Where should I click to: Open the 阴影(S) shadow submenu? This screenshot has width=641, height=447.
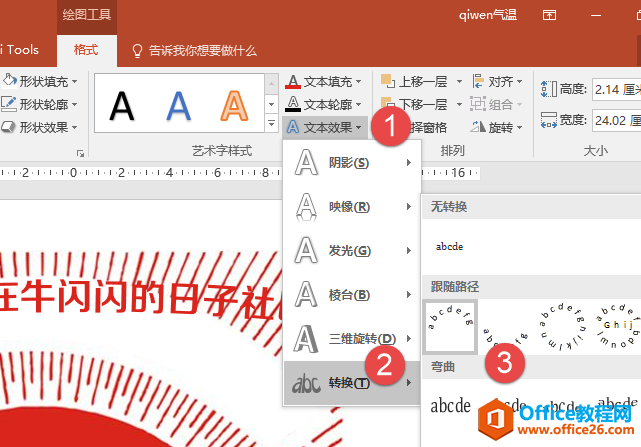(352, 163)
